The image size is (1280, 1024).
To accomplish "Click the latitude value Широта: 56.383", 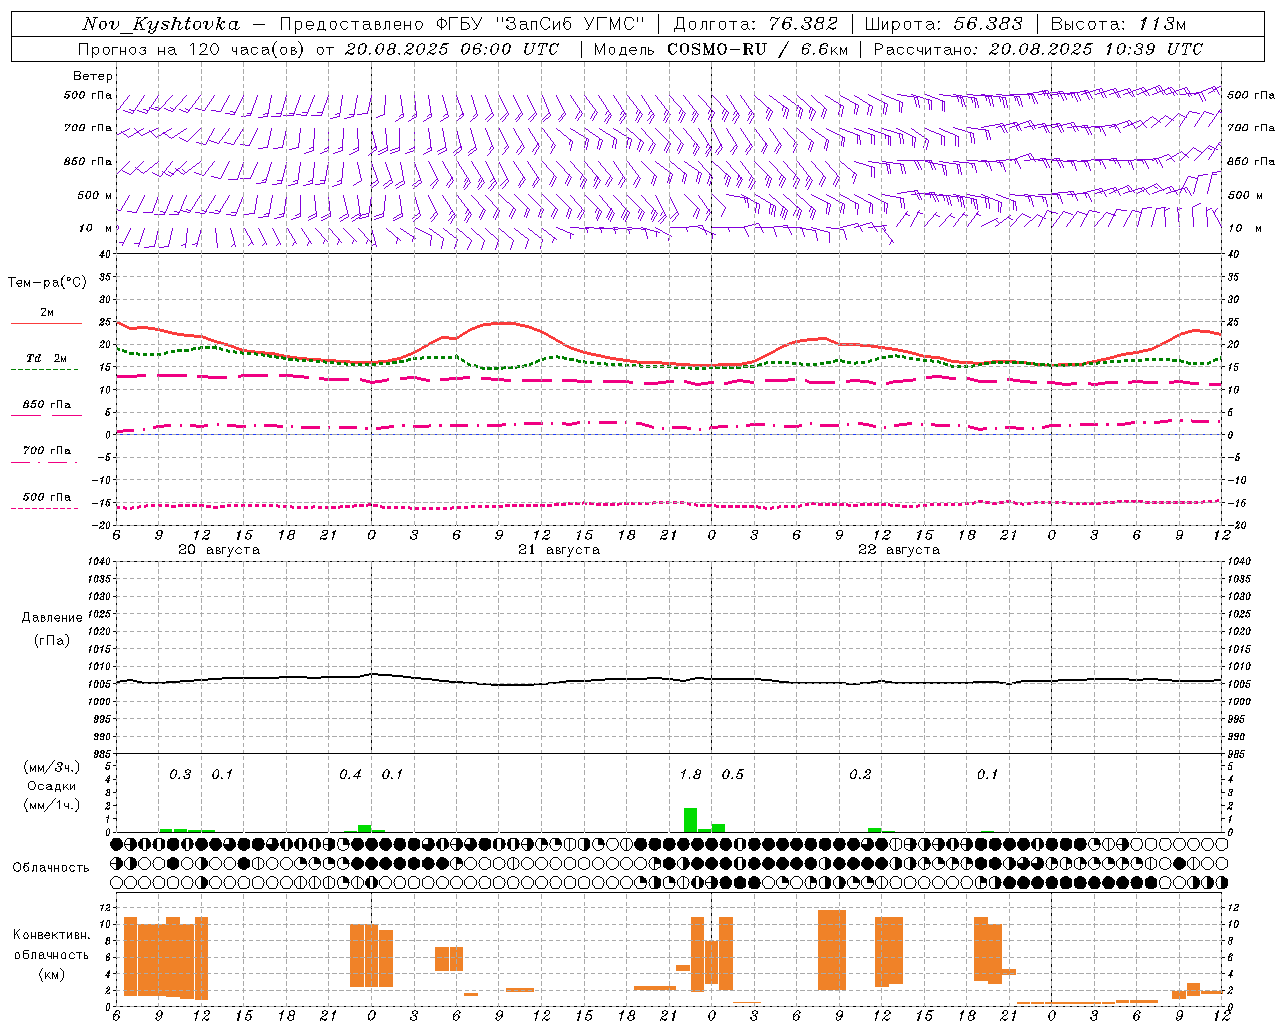I will click(943, 24).
